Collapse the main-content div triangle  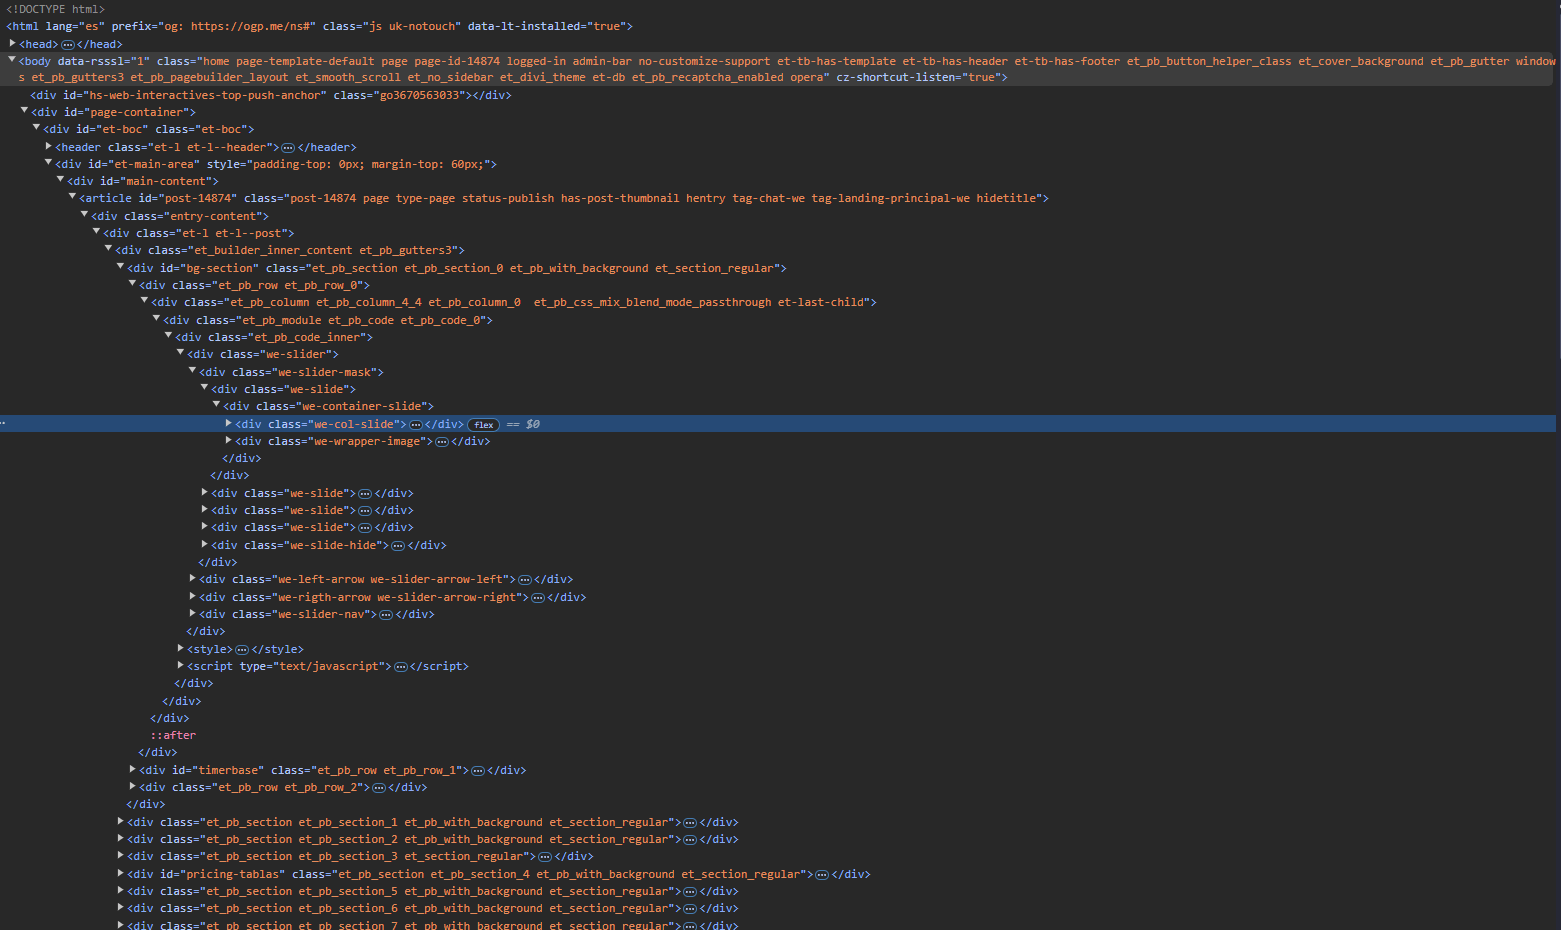tap(61, 180)
